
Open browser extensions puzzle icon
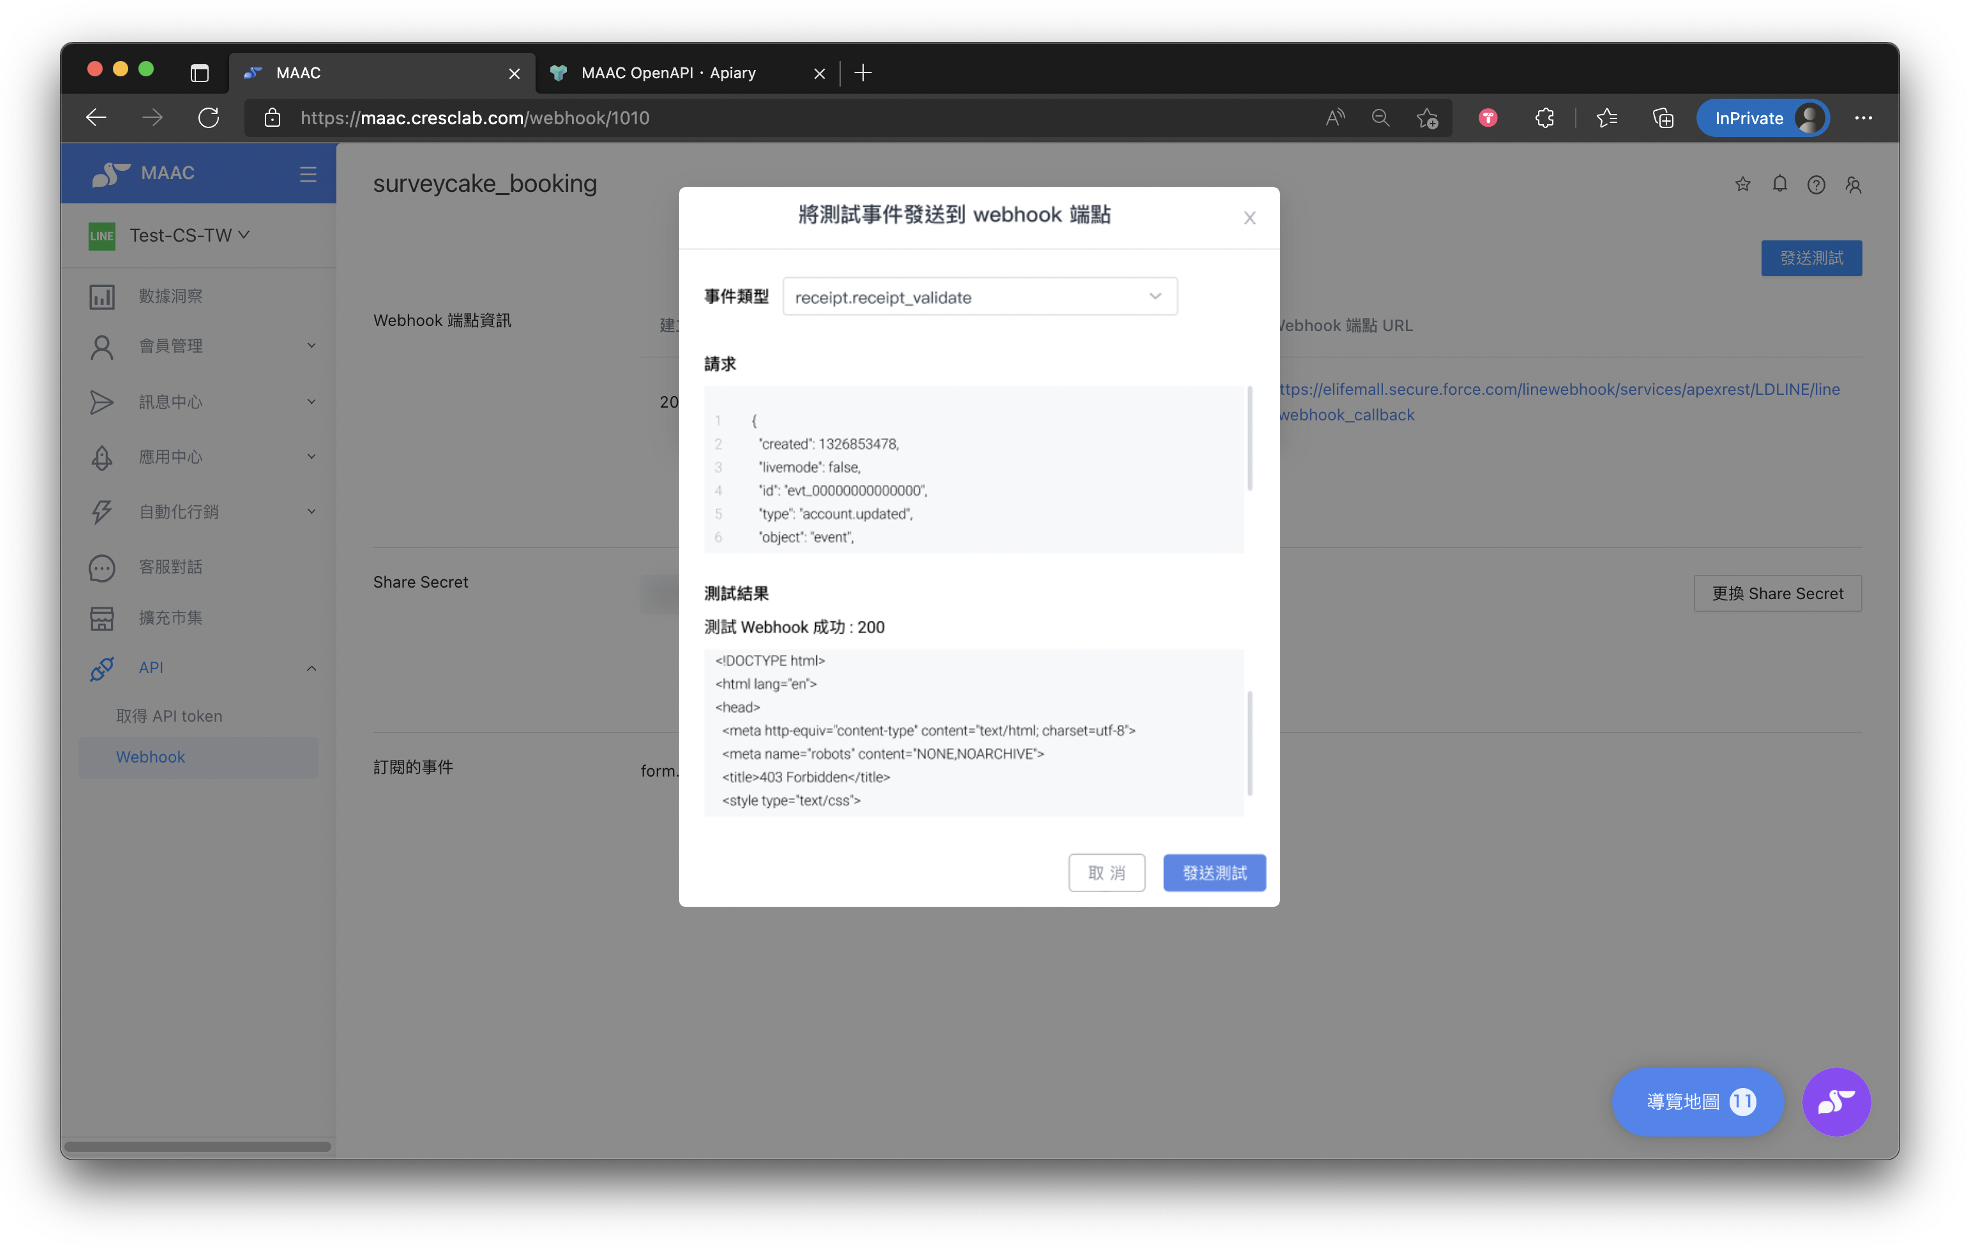pos(1544,118)
